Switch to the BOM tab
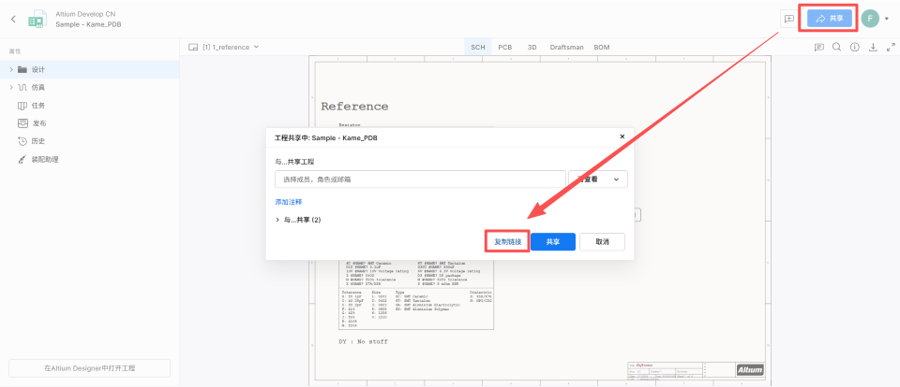The image size is (900, 387). click(602, 47)
